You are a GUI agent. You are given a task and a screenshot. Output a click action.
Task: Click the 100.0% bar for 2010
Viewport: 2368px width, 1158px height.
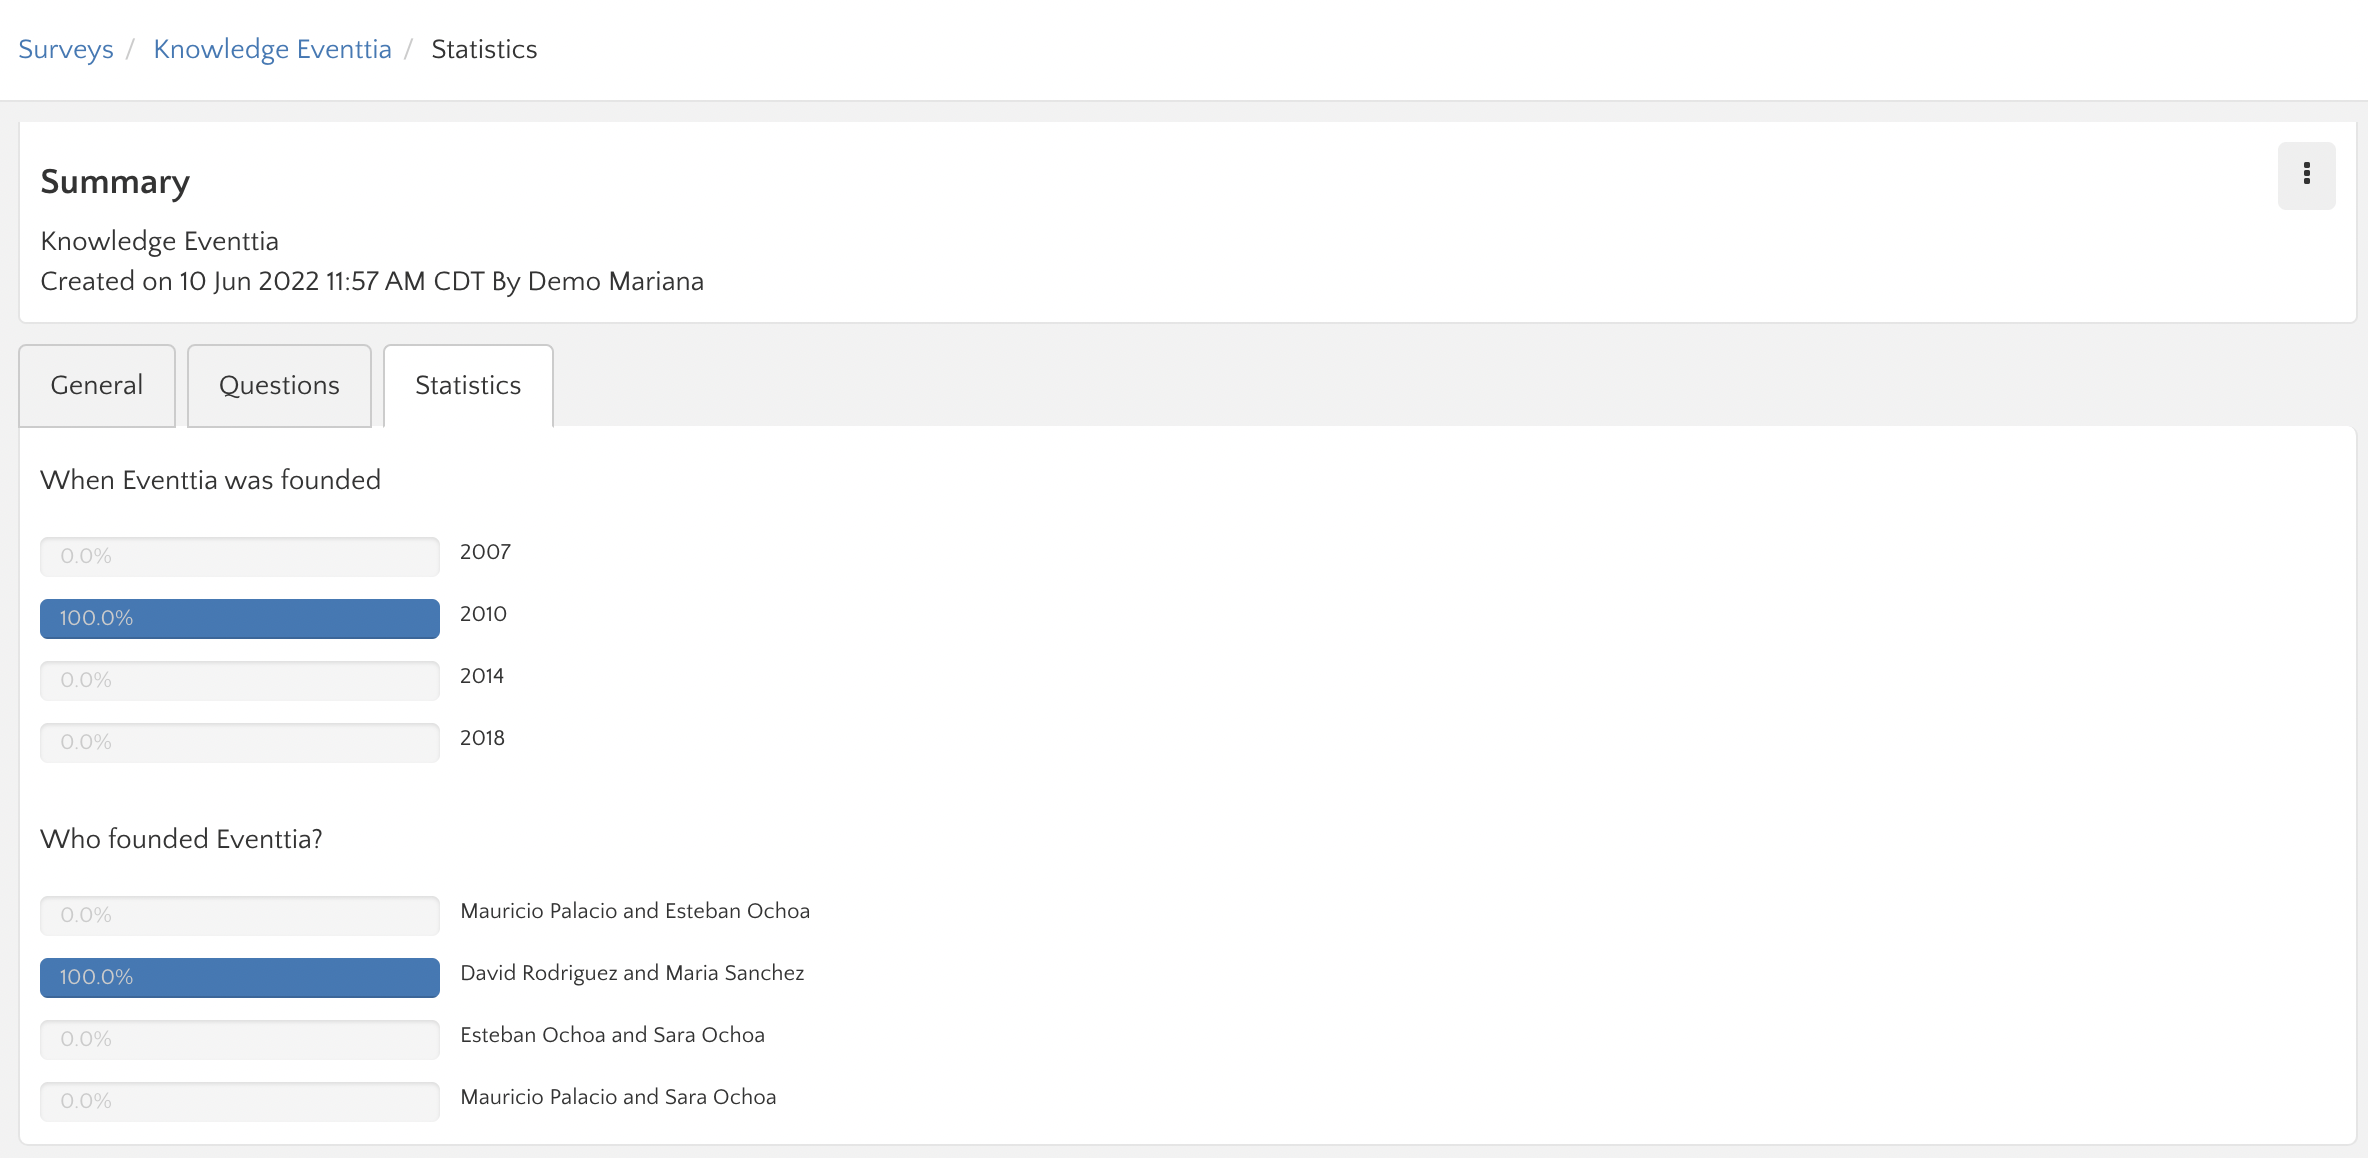(240, 618)
